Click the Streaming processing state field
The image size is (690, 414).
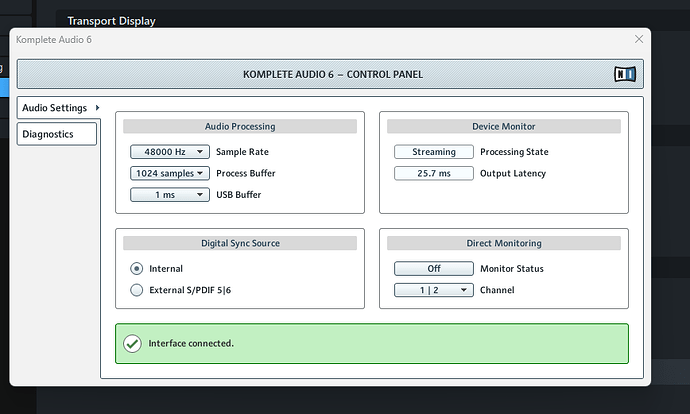434,152
